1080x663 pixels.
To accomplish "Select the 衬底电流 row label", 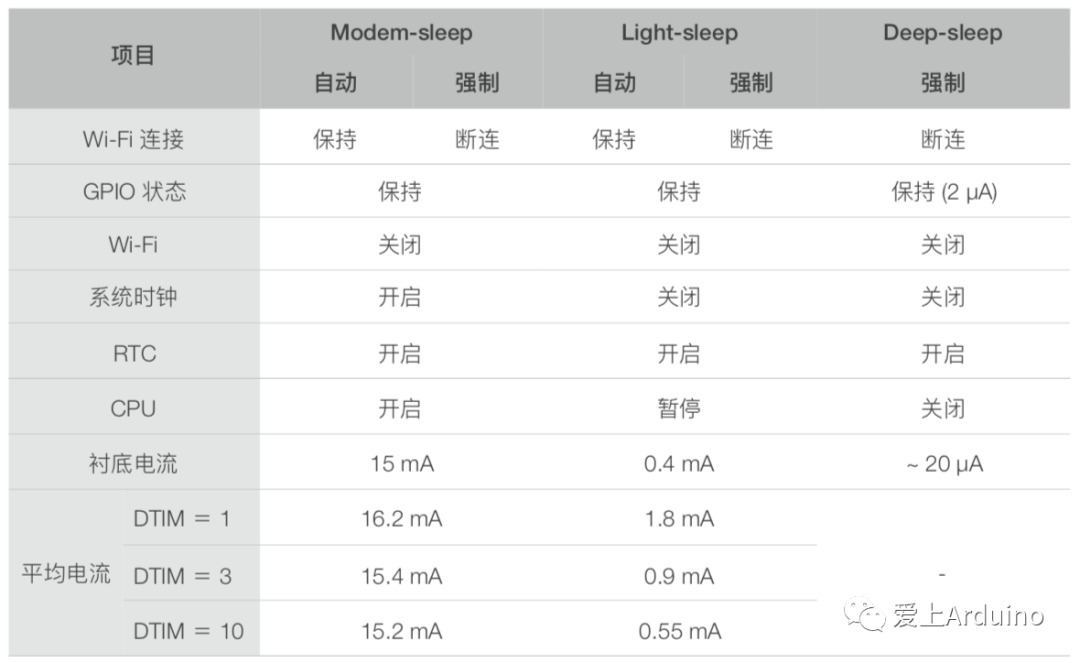I will [134, 463].
